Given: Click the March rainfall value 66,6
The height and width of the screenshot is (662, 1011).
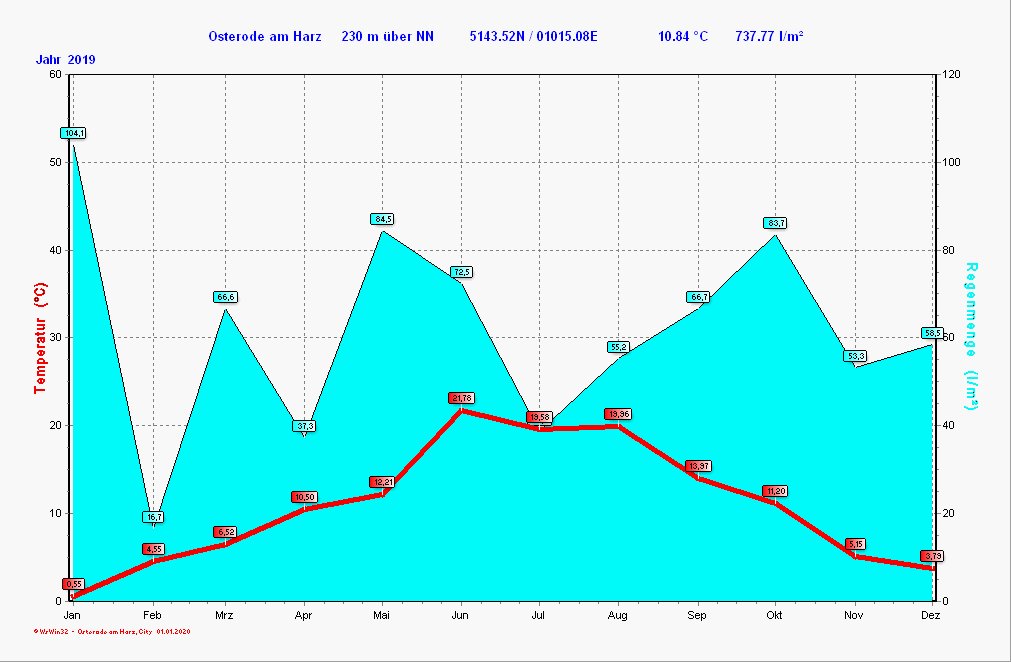Looking at the screenshot, I should [225, 297].
